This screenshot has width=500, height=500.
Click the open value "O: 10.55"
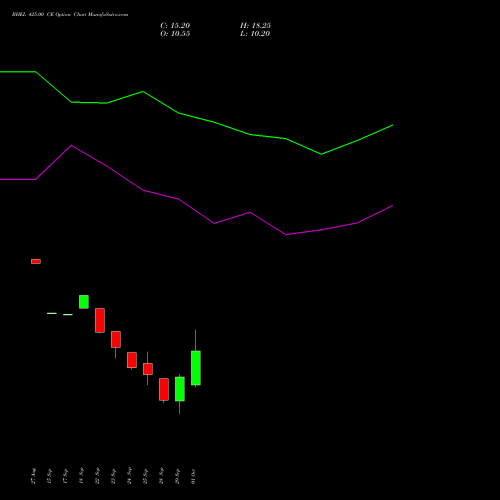pos(175,34)
